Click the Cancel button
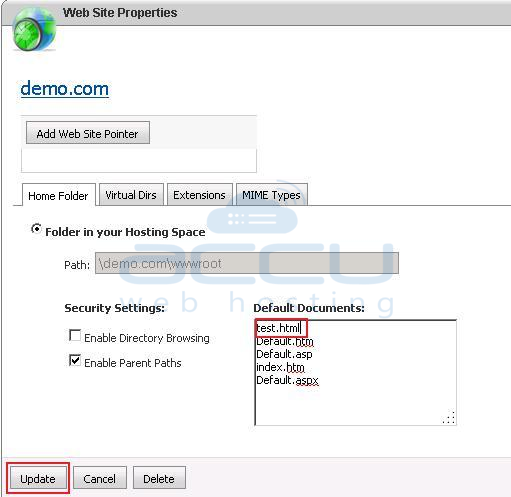Screen dimensions: 511x497 100,478
